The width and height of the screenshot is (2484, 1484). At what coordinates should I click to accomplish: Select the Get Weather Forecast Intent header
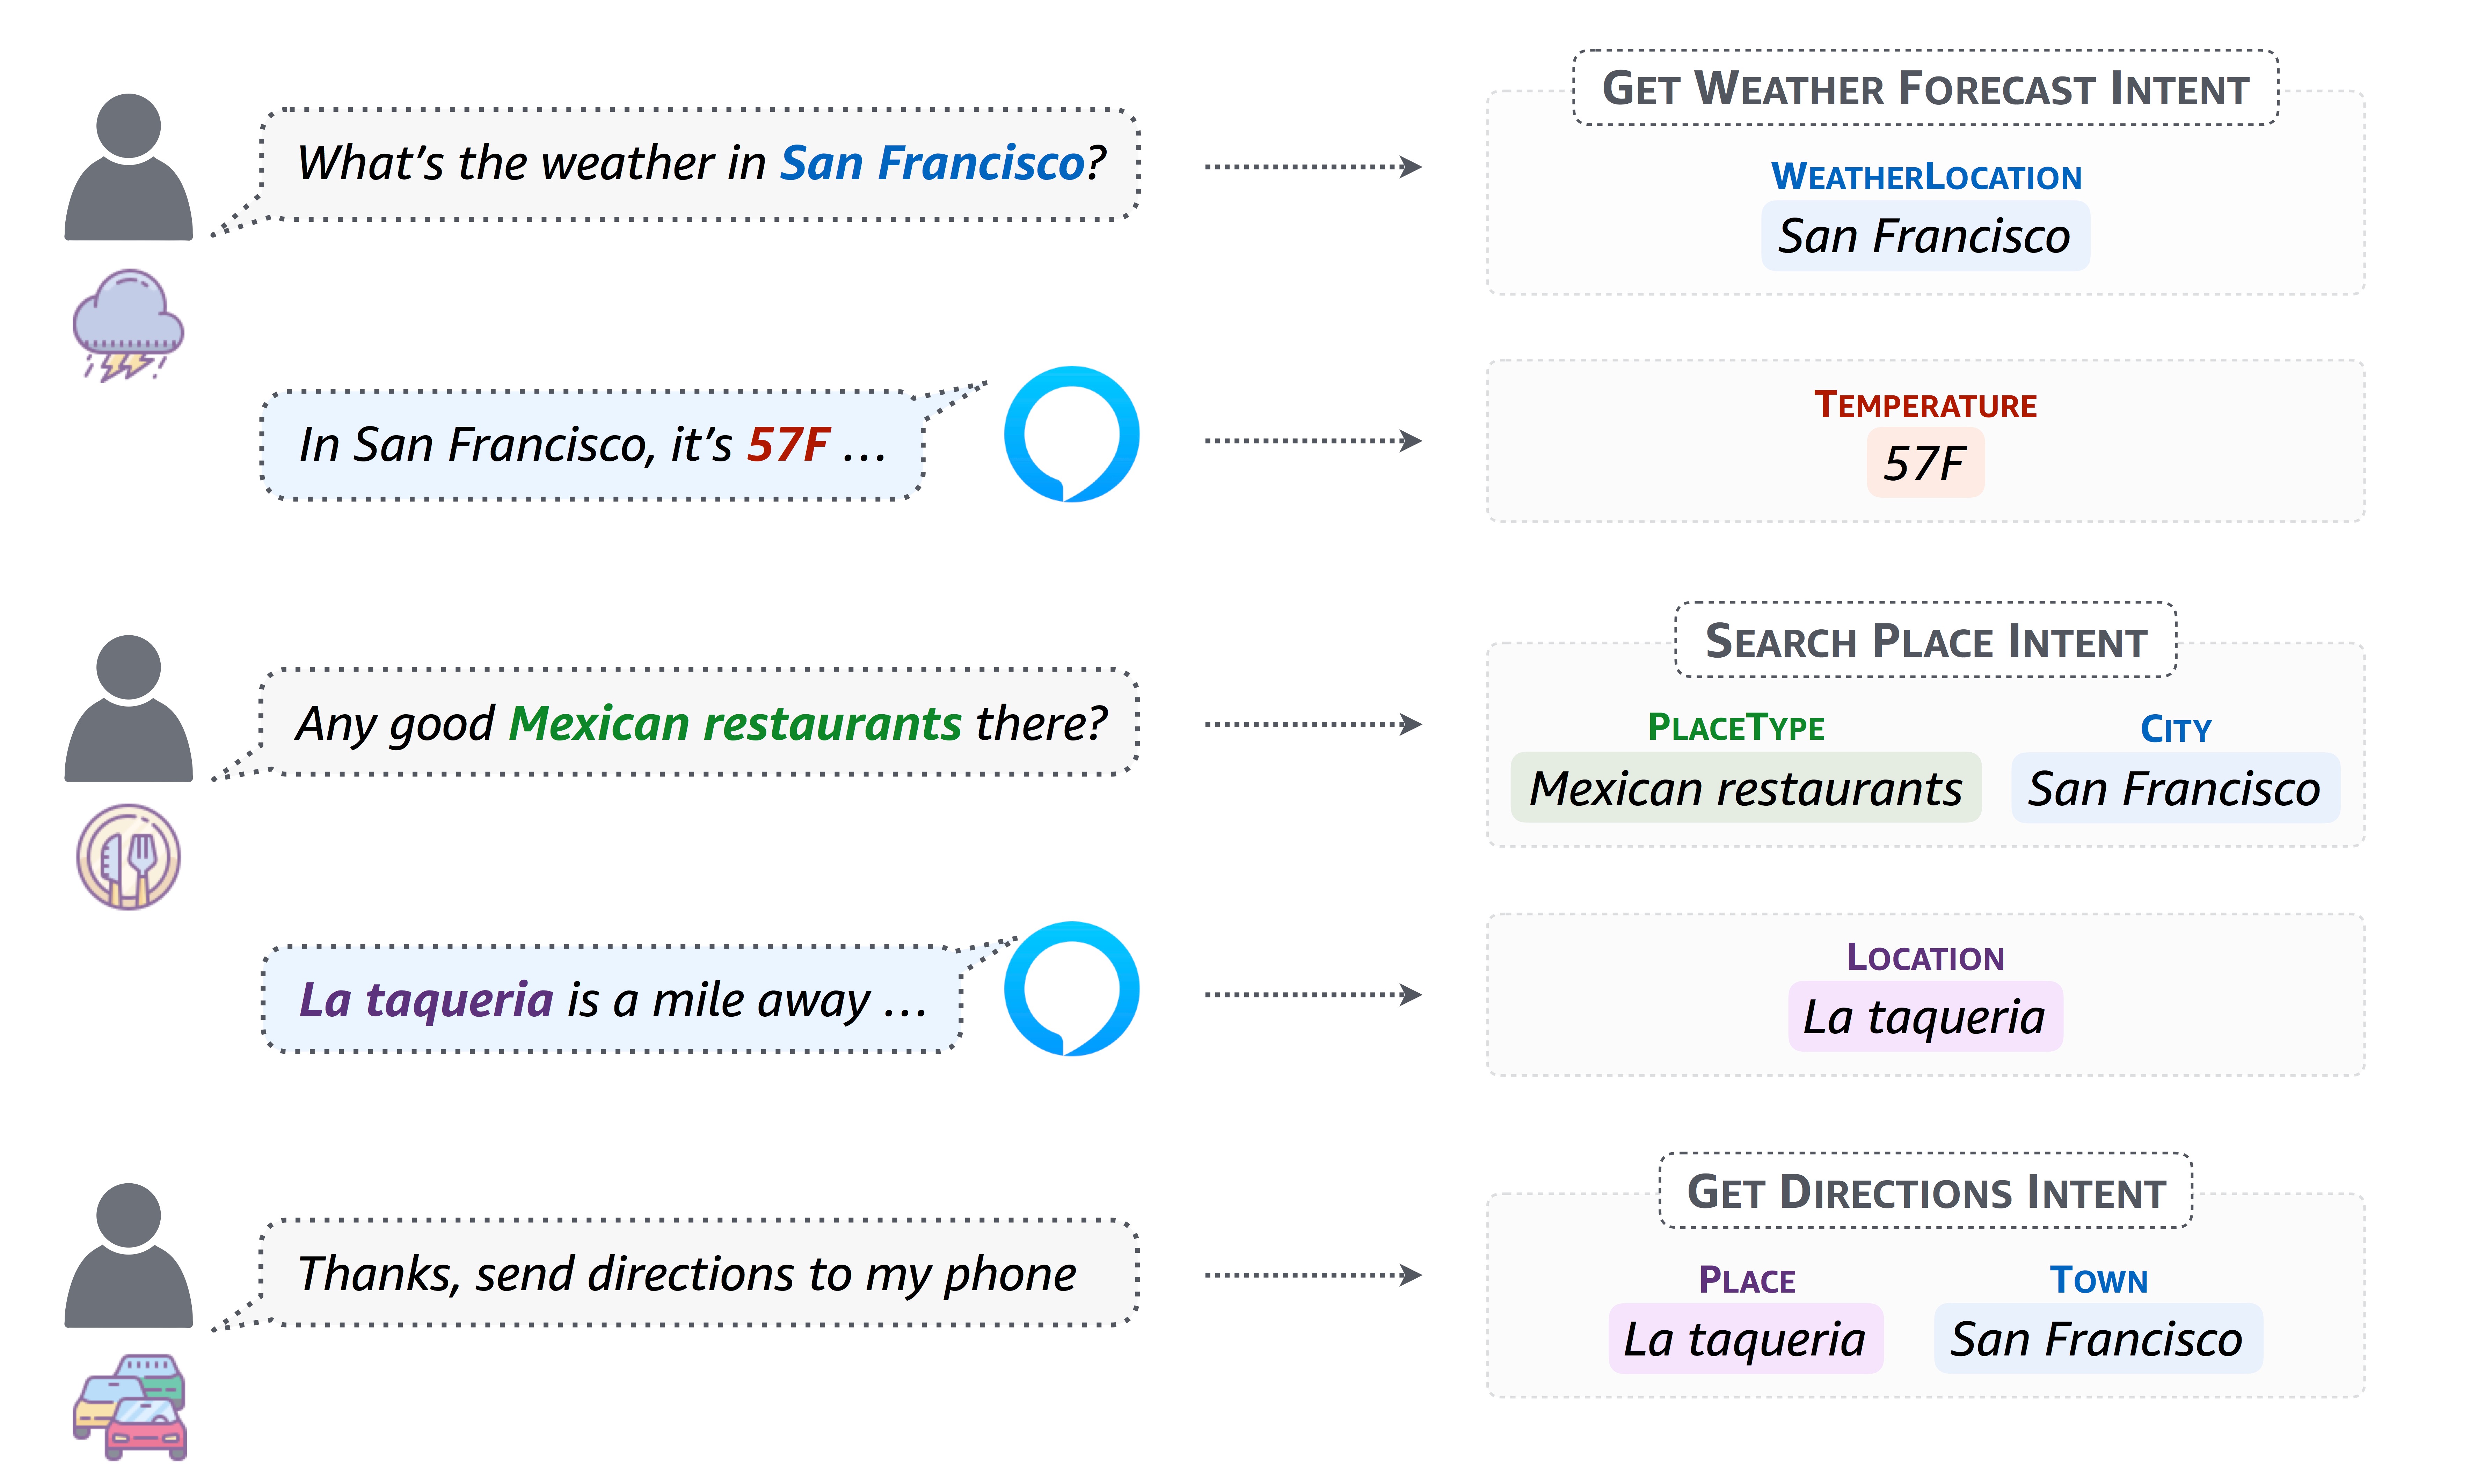pyautogui.click(x=1925, y=88)
